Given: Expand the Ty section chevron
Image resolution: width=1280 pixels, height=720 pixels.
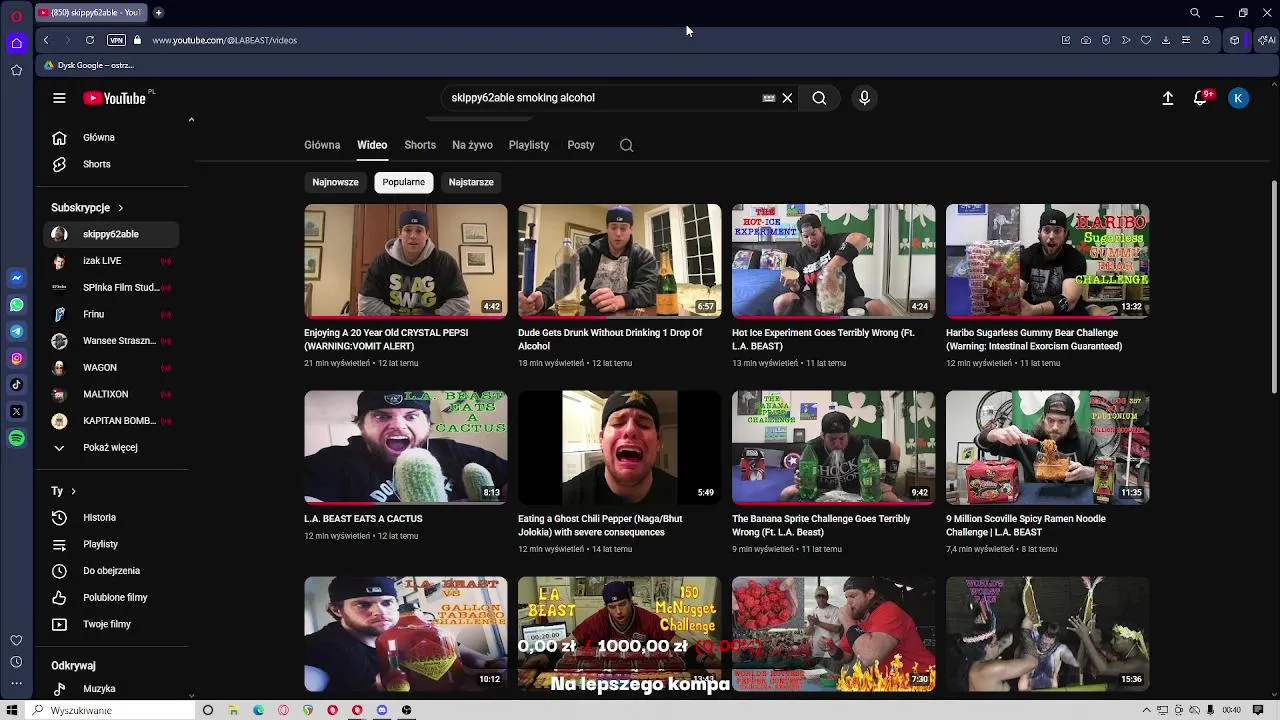Looking at the screenshot, I should tap(73, 491).
